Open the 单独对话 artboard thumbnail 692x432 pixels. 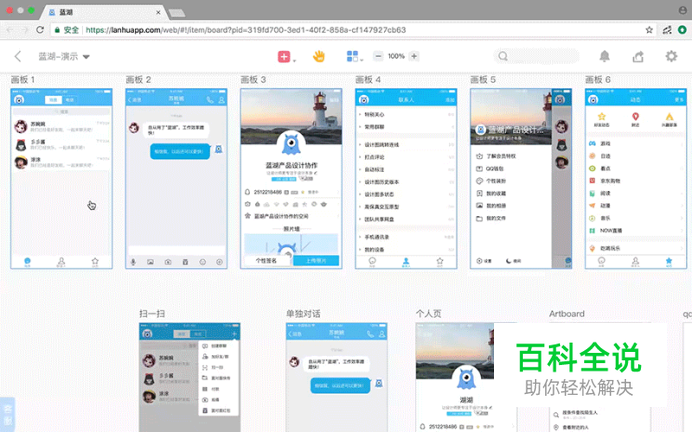337,377
